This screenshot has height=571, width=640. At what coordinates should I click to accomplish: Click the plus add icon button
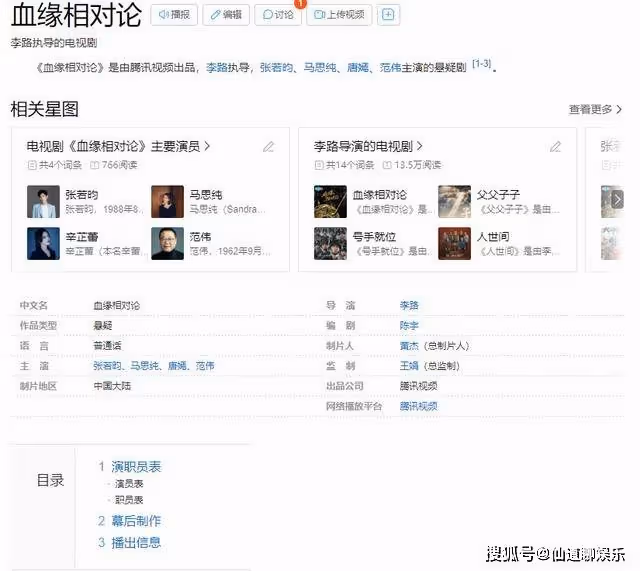pyautogui.click(x=388, y=15)
